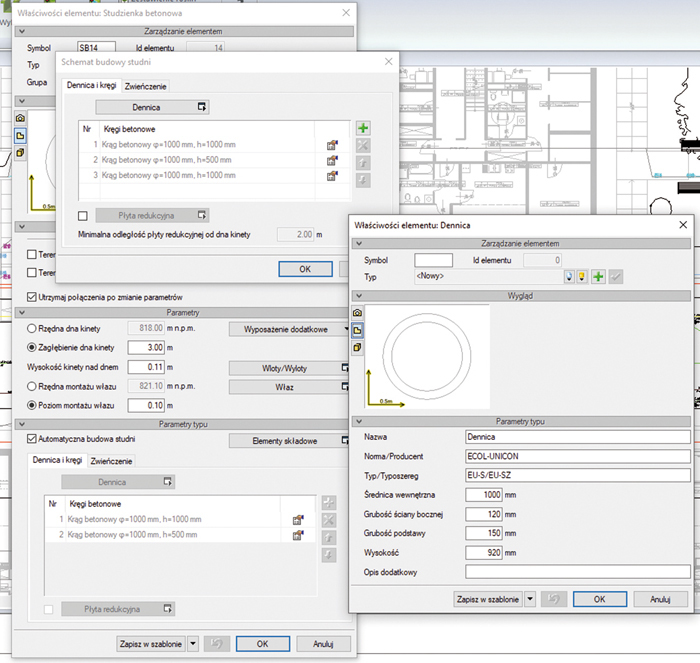The width and height of the screenshot is (700, 663).
Task: Click green plus icon beside Typ in Dennica
Action: click(598, 277)
